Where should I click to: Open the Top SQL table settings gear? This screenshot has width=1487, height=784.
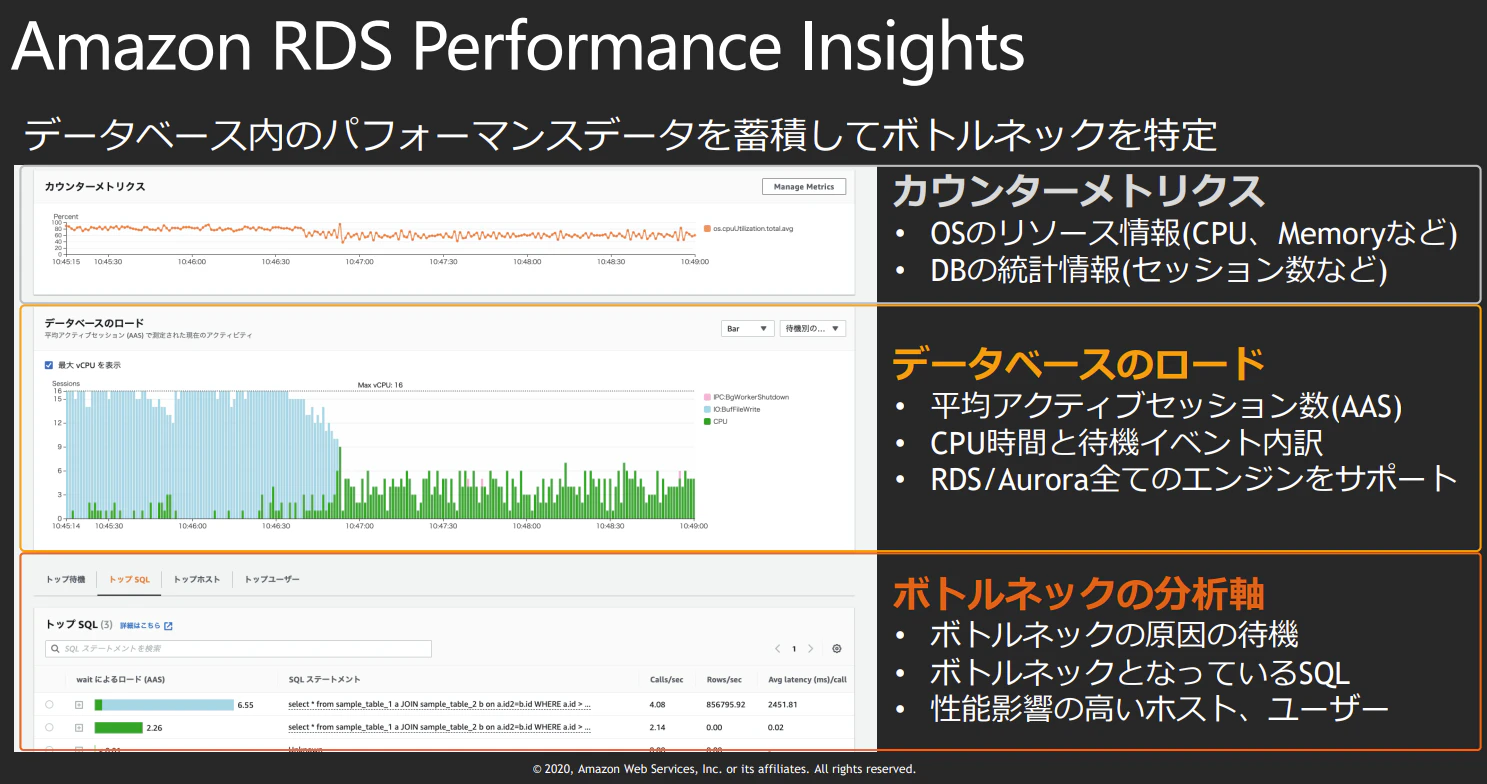click(836, 649)
